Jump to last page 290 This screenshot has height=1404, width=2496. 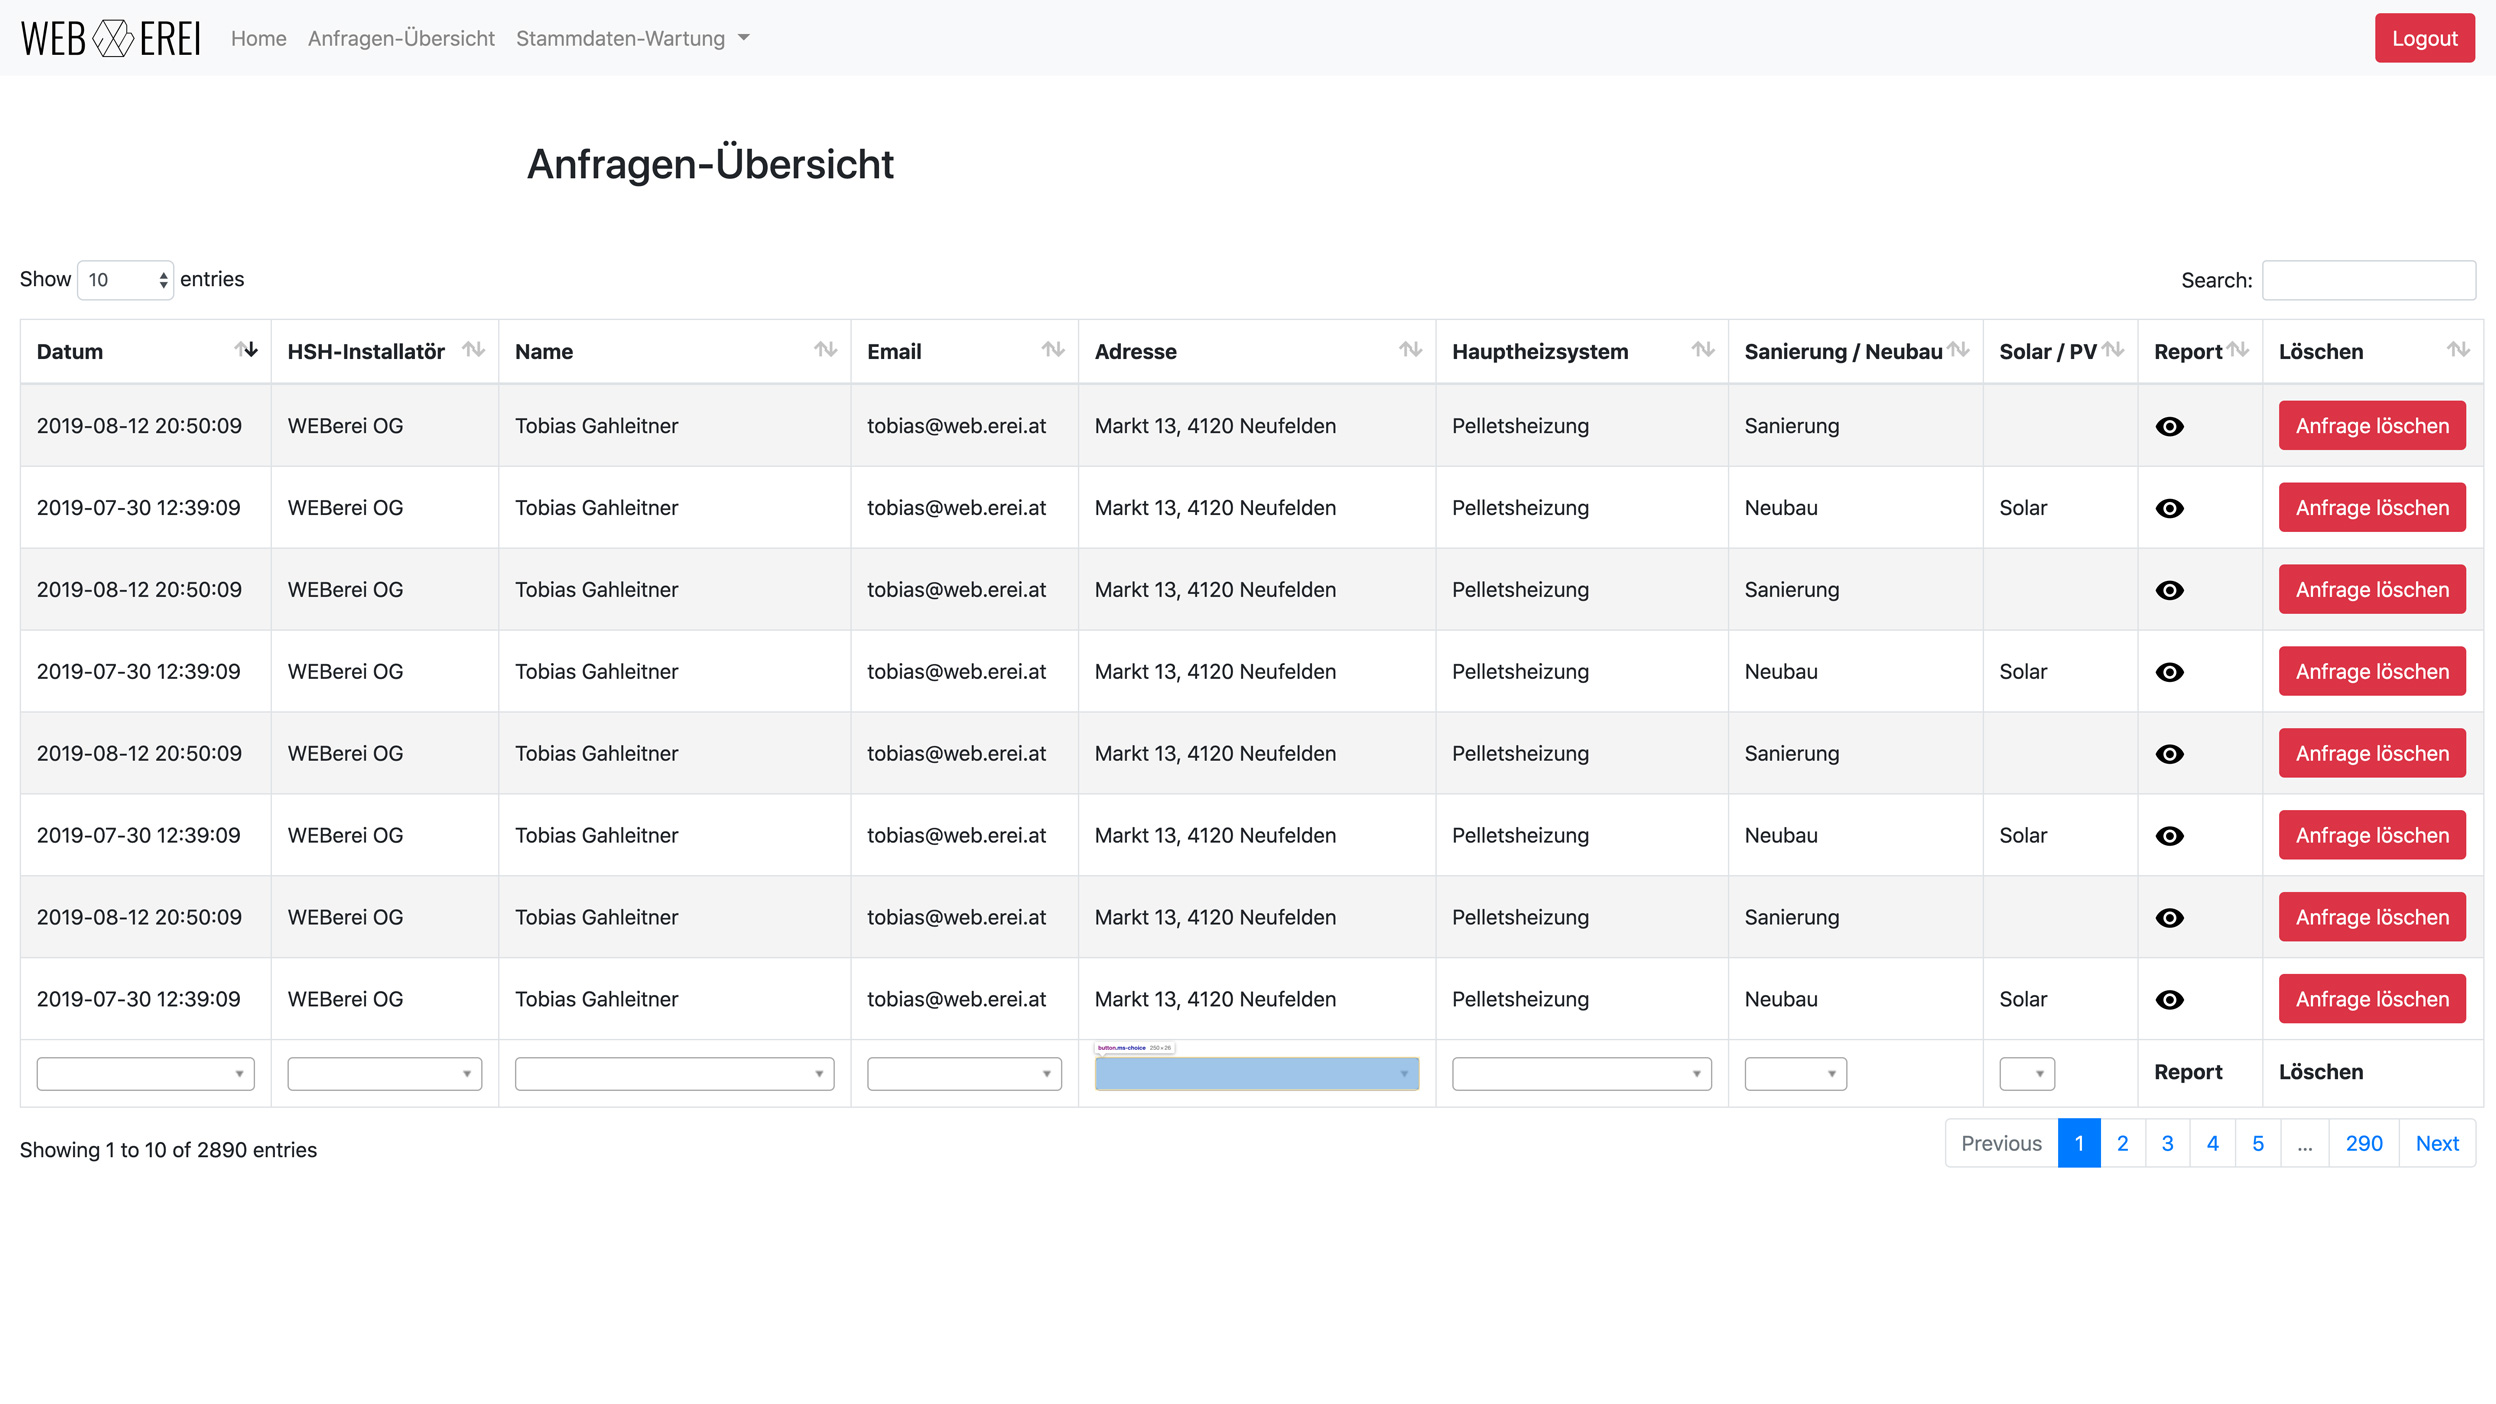point(2364,1143)
